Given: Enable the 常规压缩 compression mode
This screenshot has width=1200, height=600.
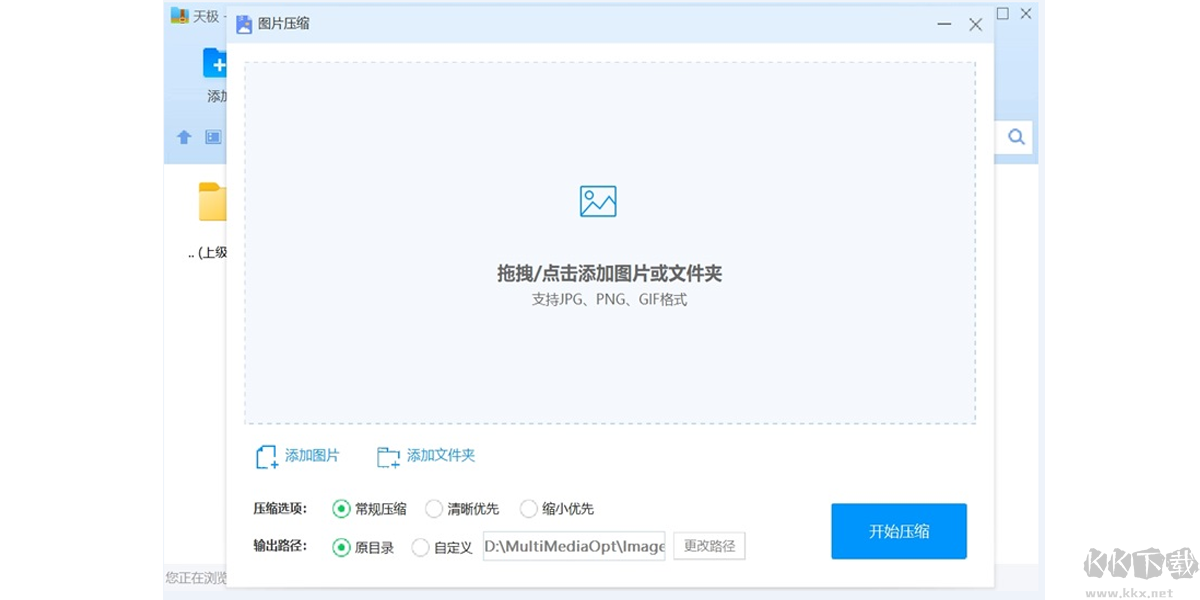Looking at the screenshot, I should pyautogui.click(x=341, y=508).
